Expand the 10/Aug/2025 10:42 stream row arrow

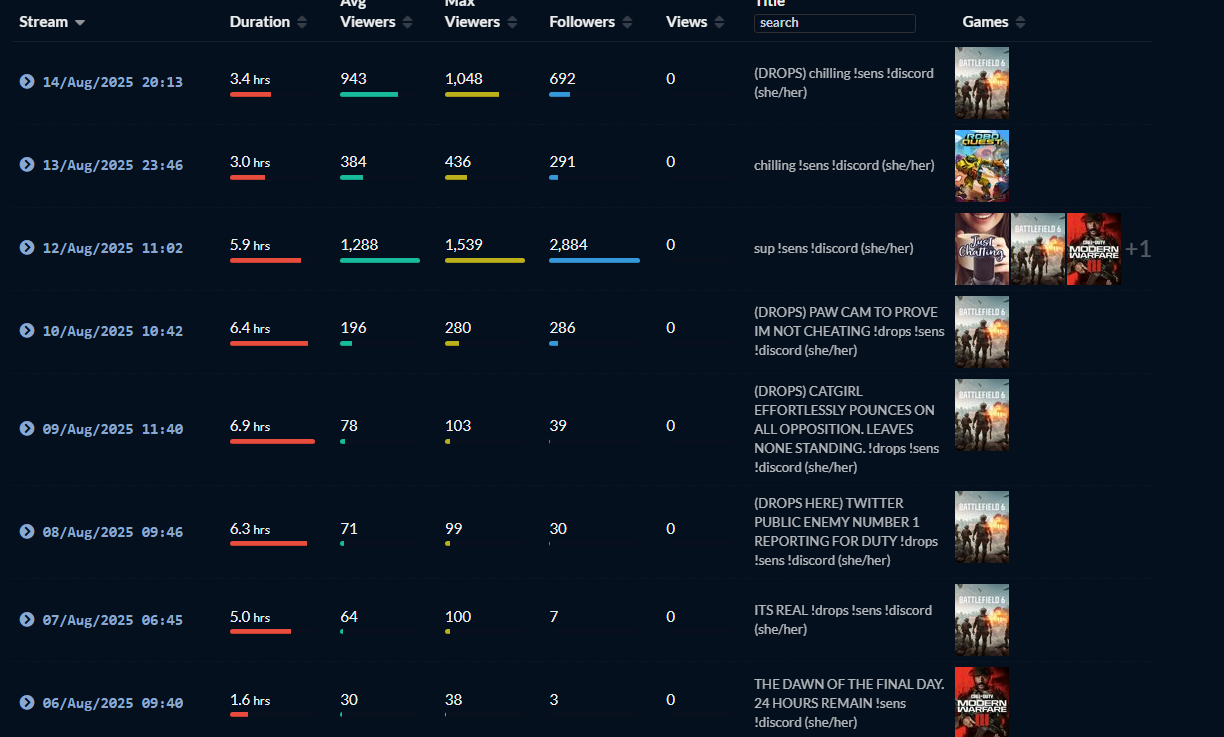[x=27, y=331]
